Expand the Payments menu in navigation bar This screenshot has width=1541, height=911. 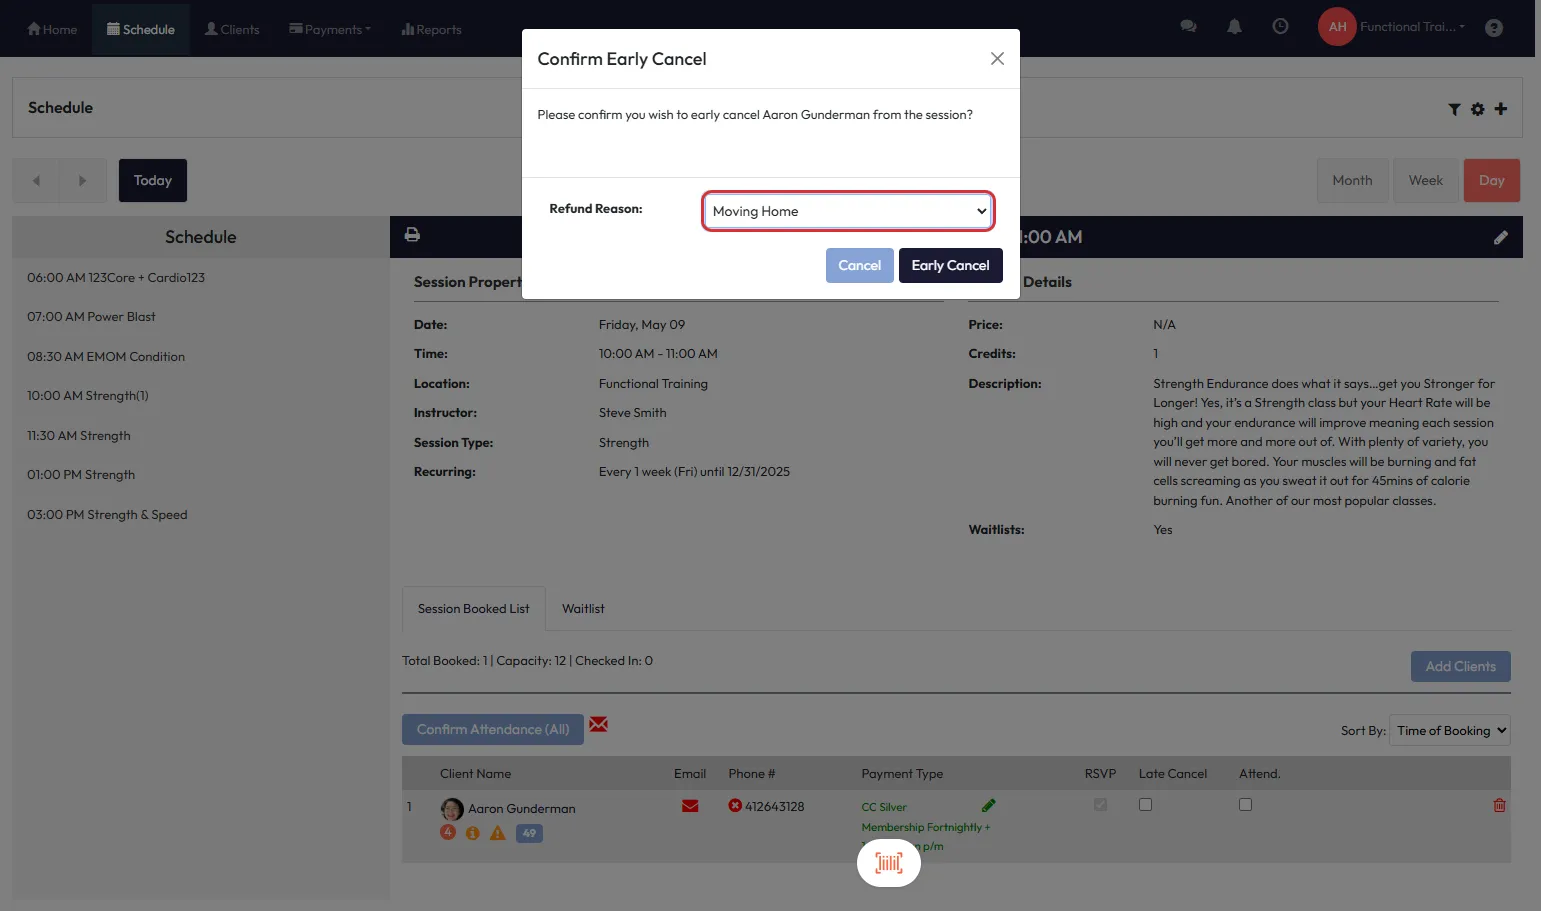tap(330, 29)
